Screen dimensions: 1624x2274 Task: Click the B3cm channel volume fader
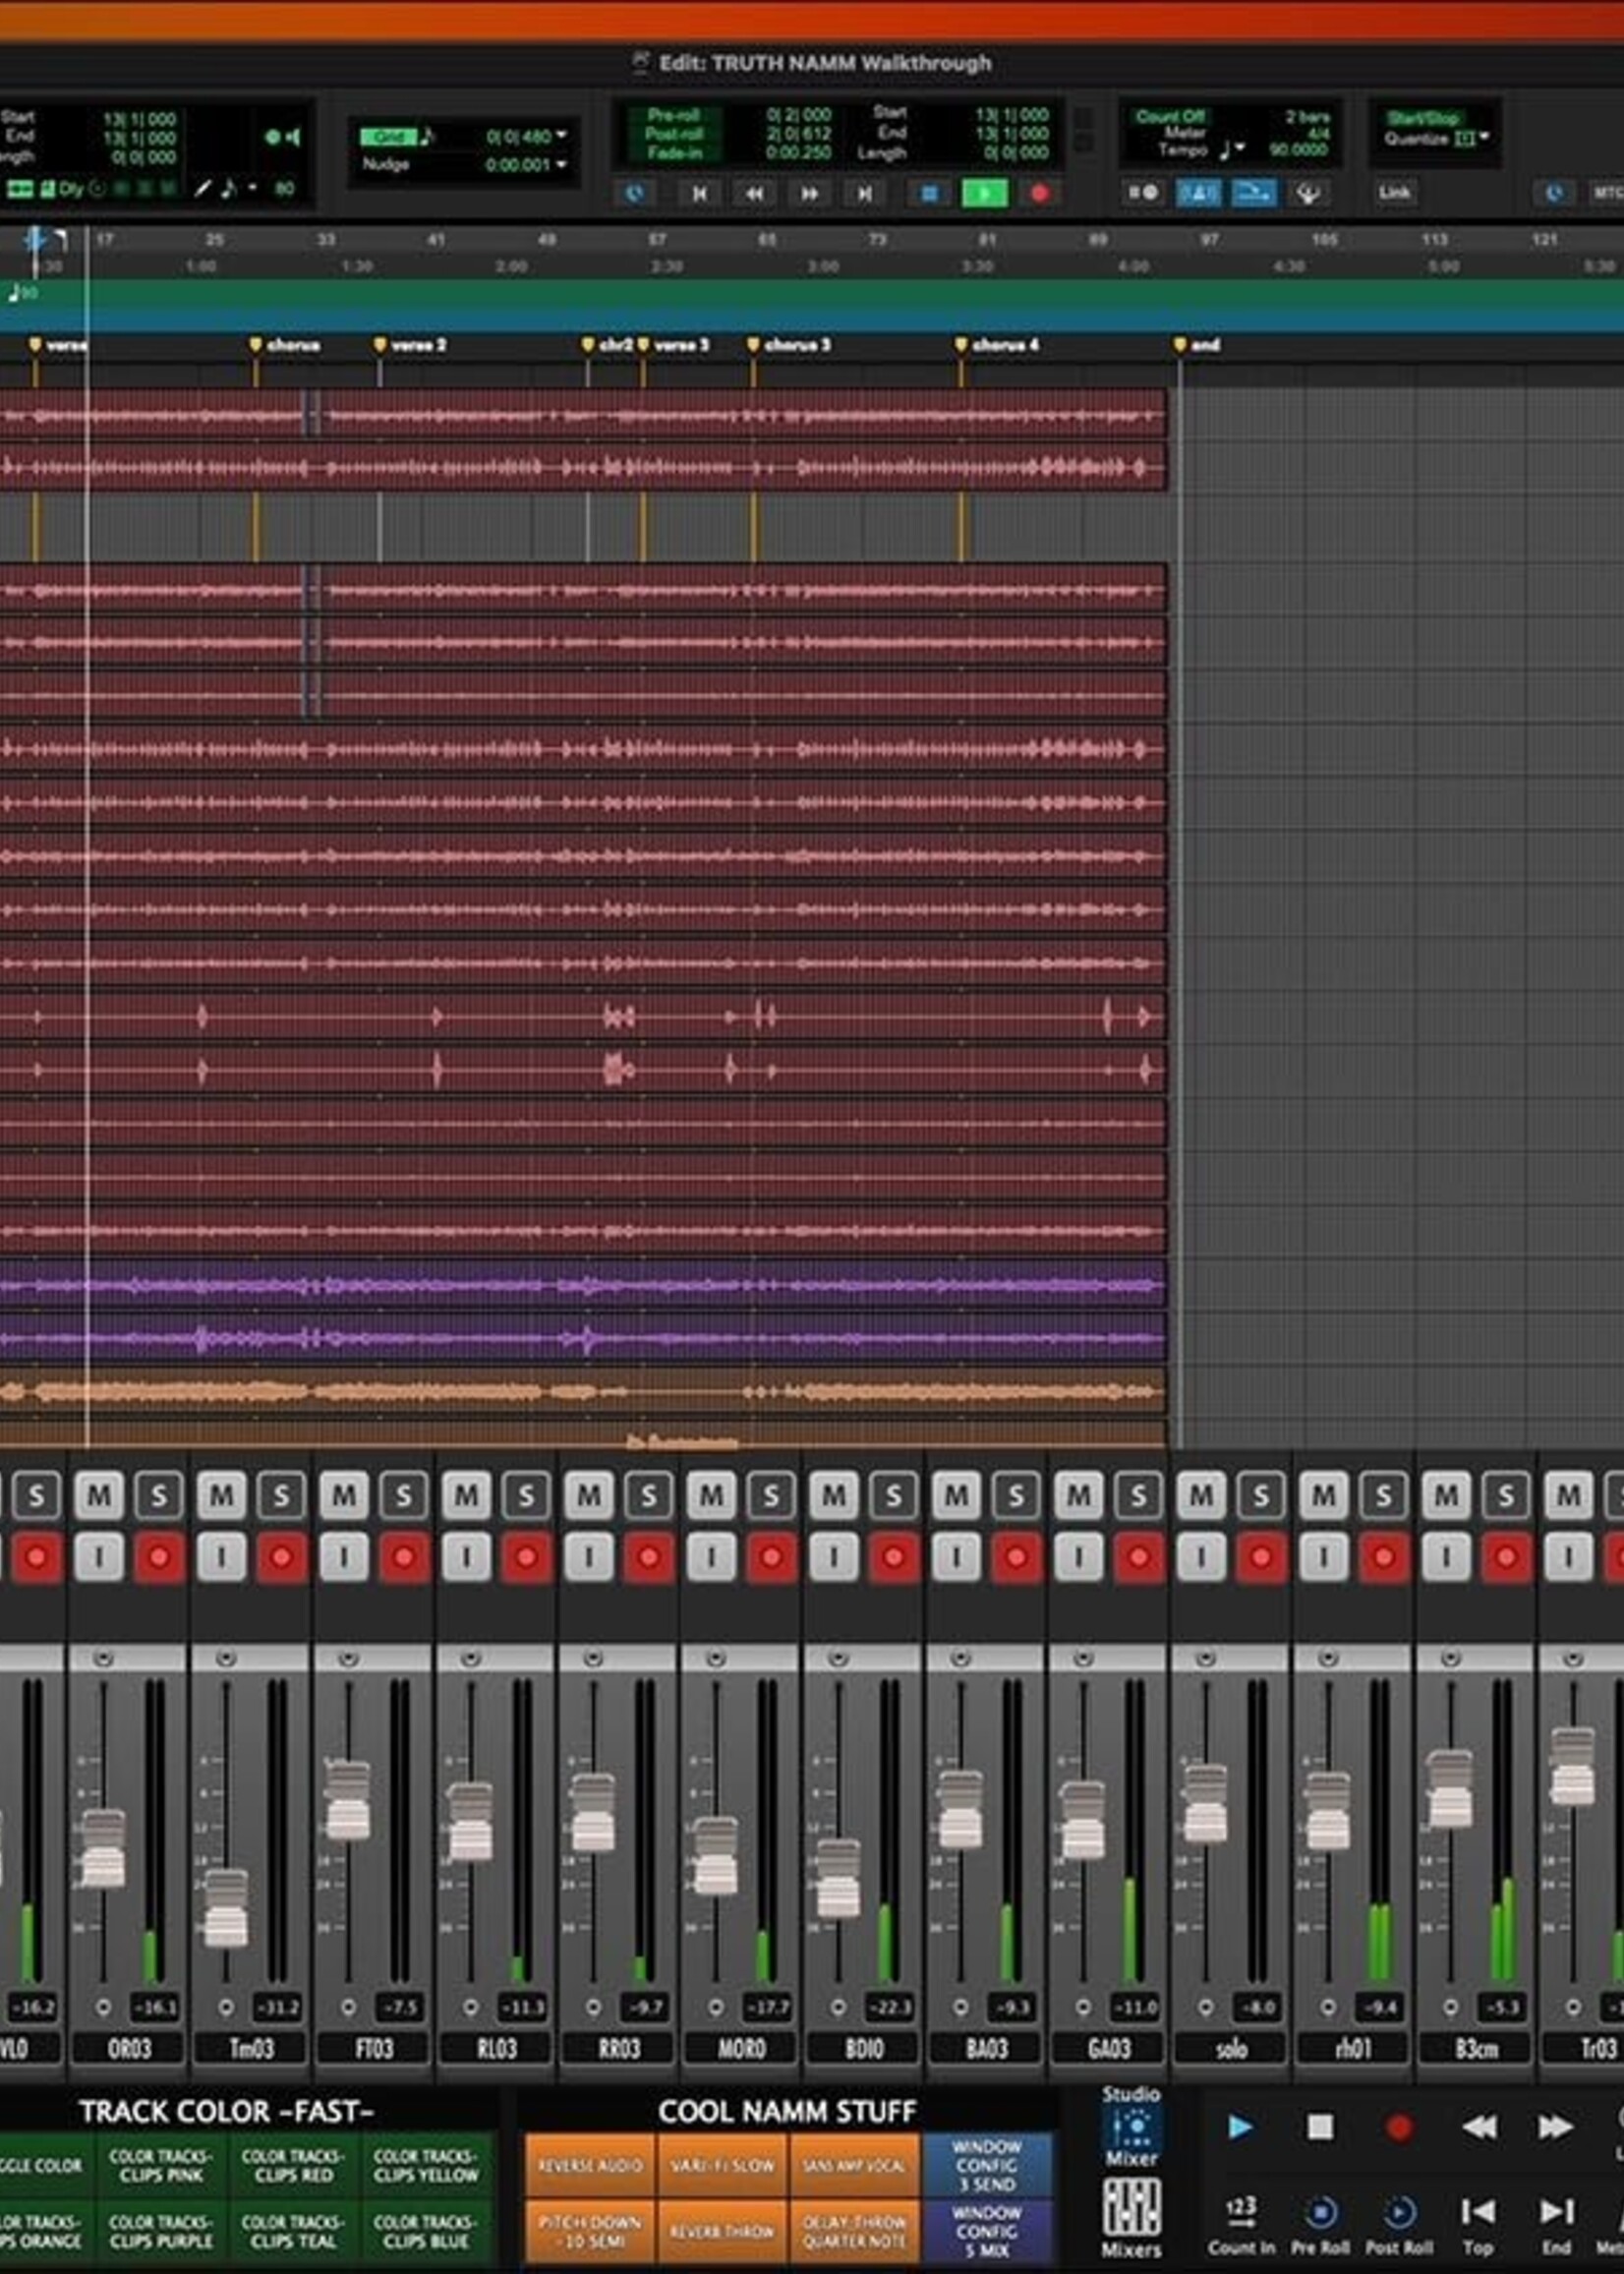(x=1450, y=1789)
